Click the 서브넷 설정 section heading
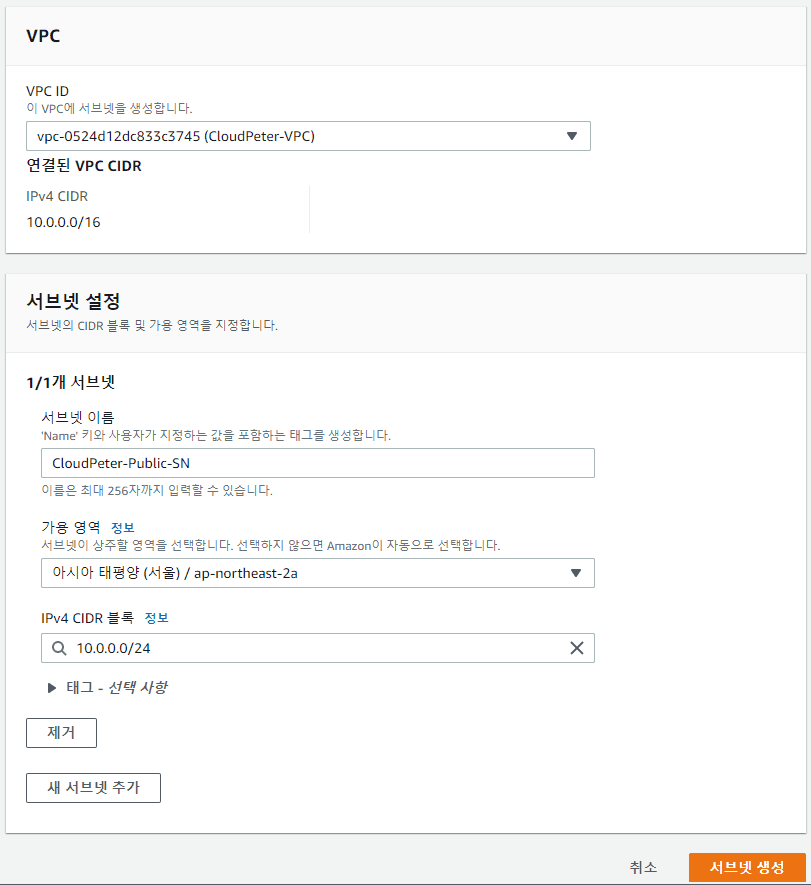Viewport: 811px width, 885px height. coord(74,301)
